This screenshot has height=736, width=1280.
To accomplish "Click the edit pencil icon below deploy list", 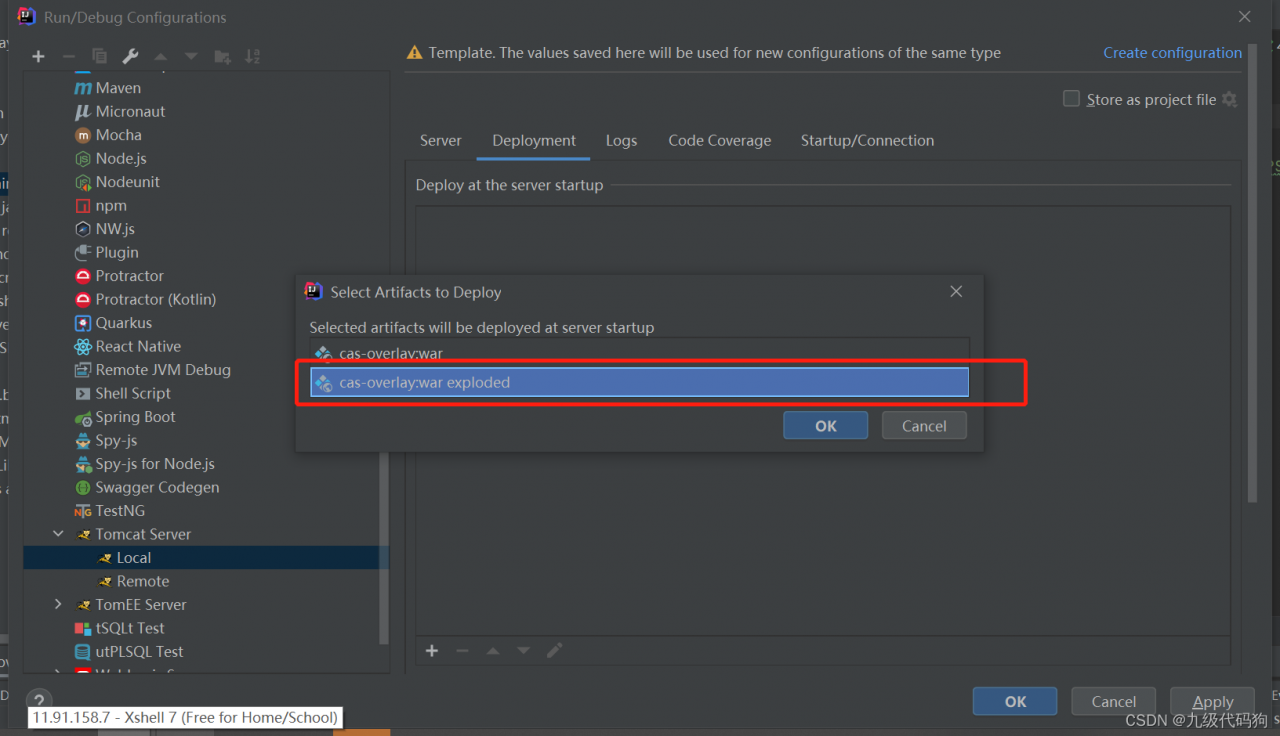I will pos(555,651).
